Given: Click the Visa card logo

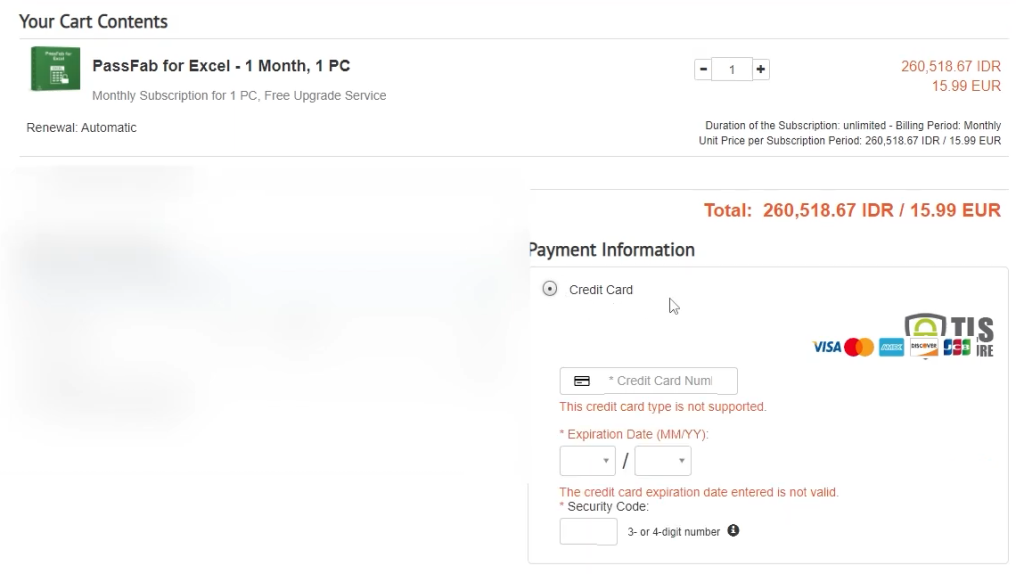Looking at the screenshot, I should [827, 347].
